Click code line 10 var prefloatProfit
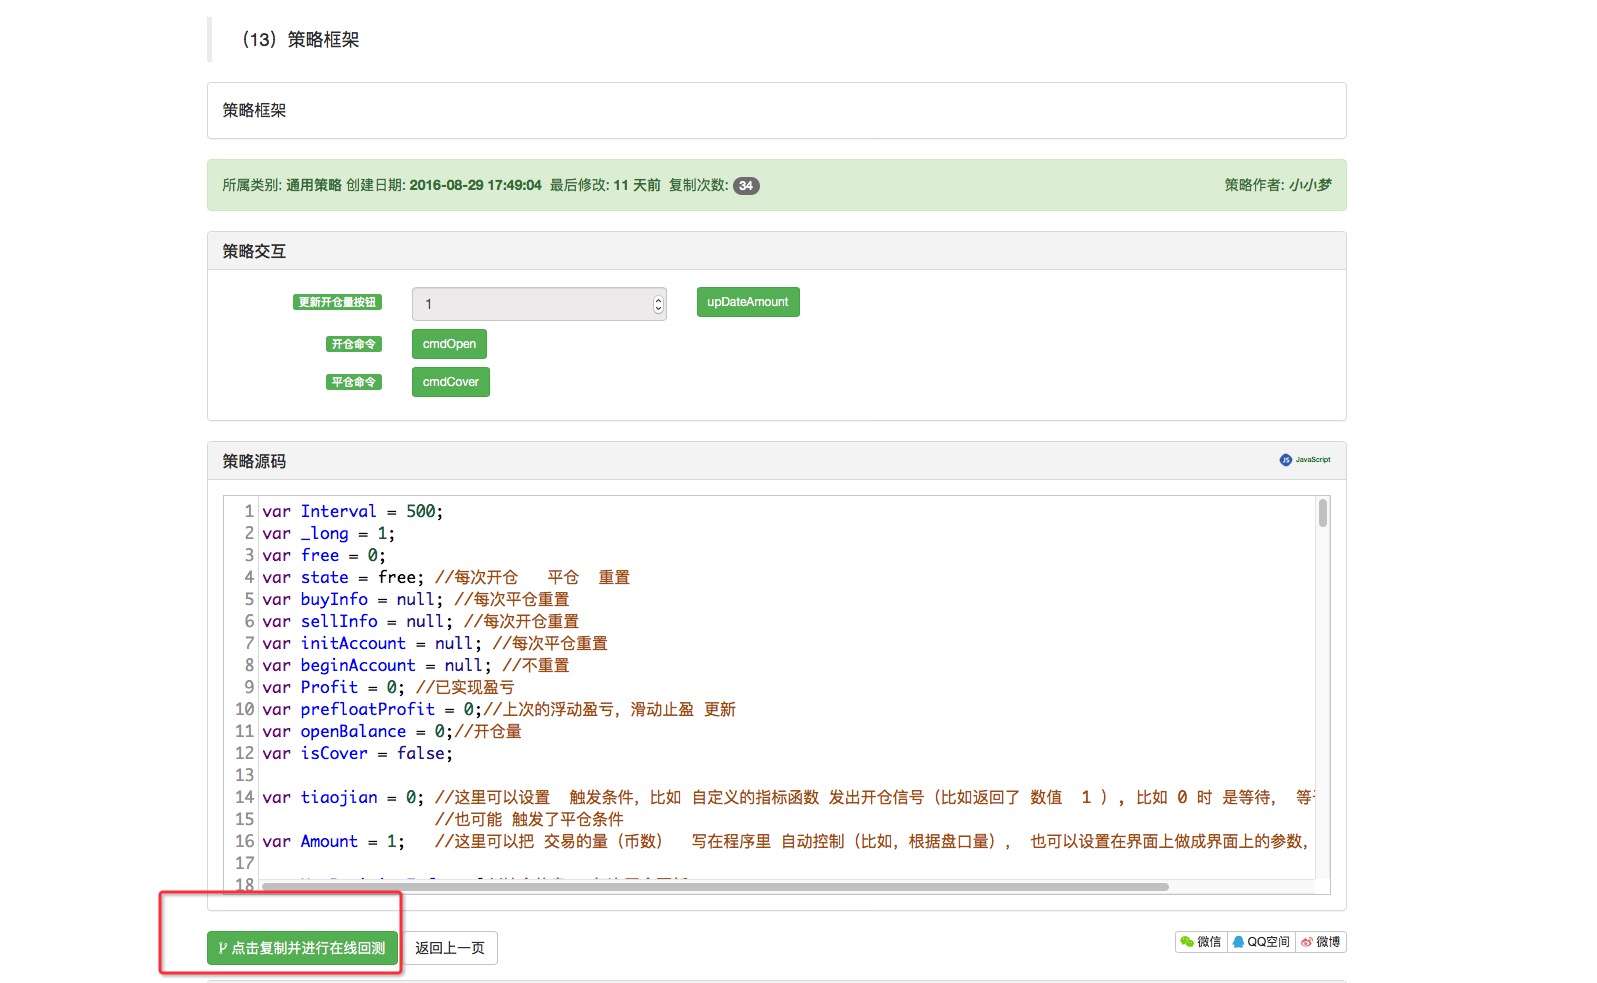Screen dimensions: 1597x983 pos(499,709)
